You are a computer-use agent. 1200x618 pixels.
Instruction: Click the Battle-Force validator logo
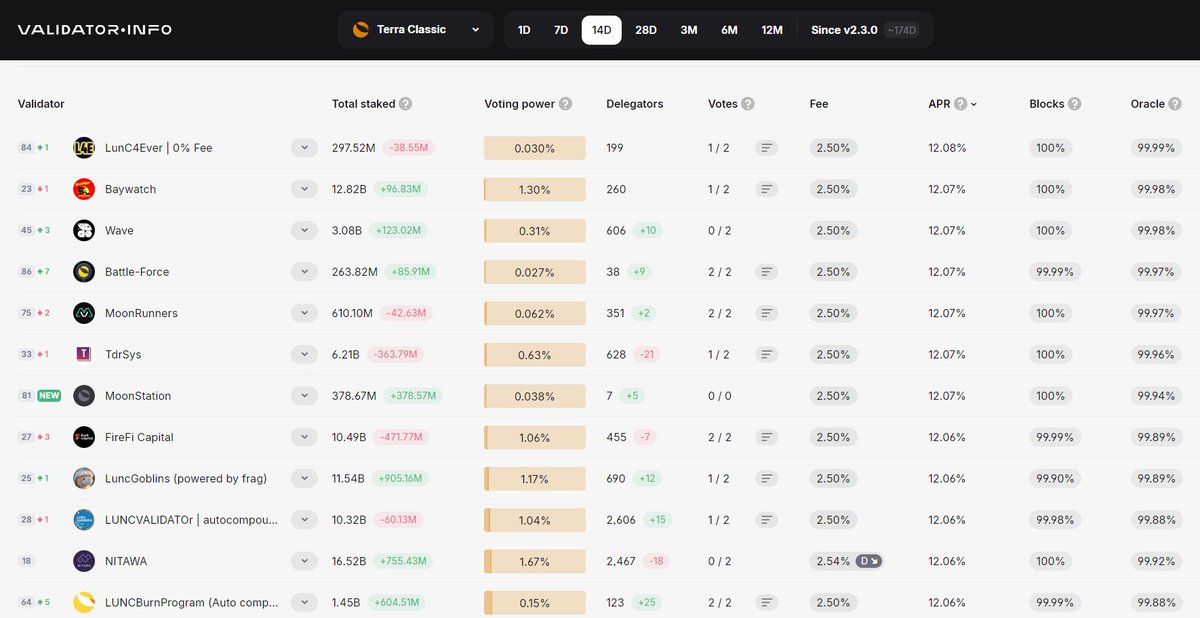[84, 272]
